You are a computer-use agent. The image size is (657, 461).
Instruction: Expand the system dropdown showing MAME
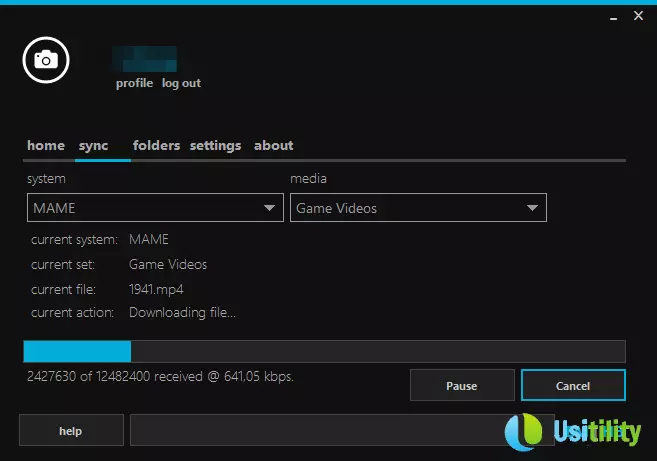click(x=155, y=208)
